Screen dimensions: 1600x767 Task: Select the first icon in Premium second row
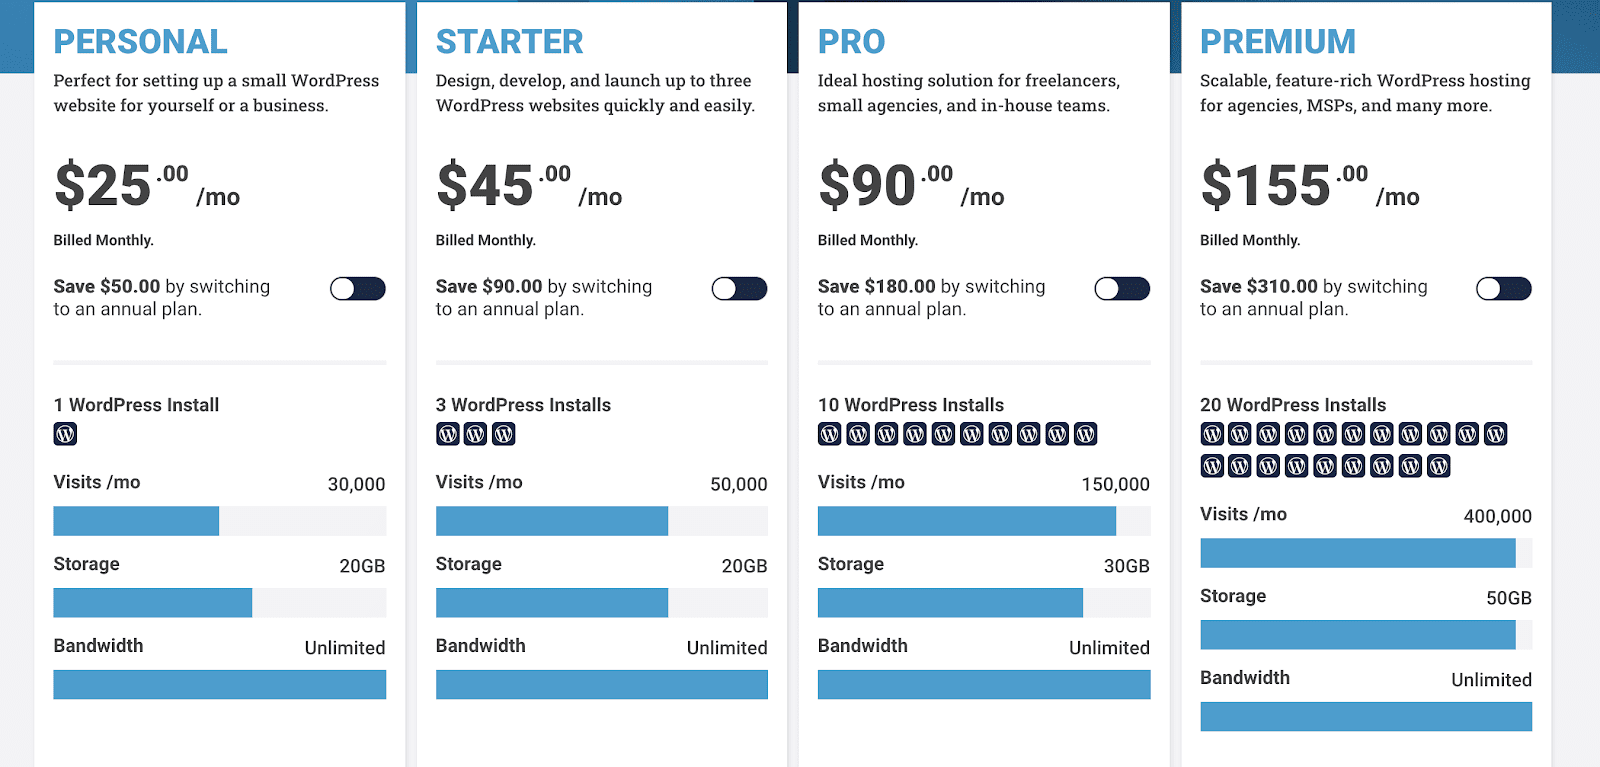click(1211, 465)
